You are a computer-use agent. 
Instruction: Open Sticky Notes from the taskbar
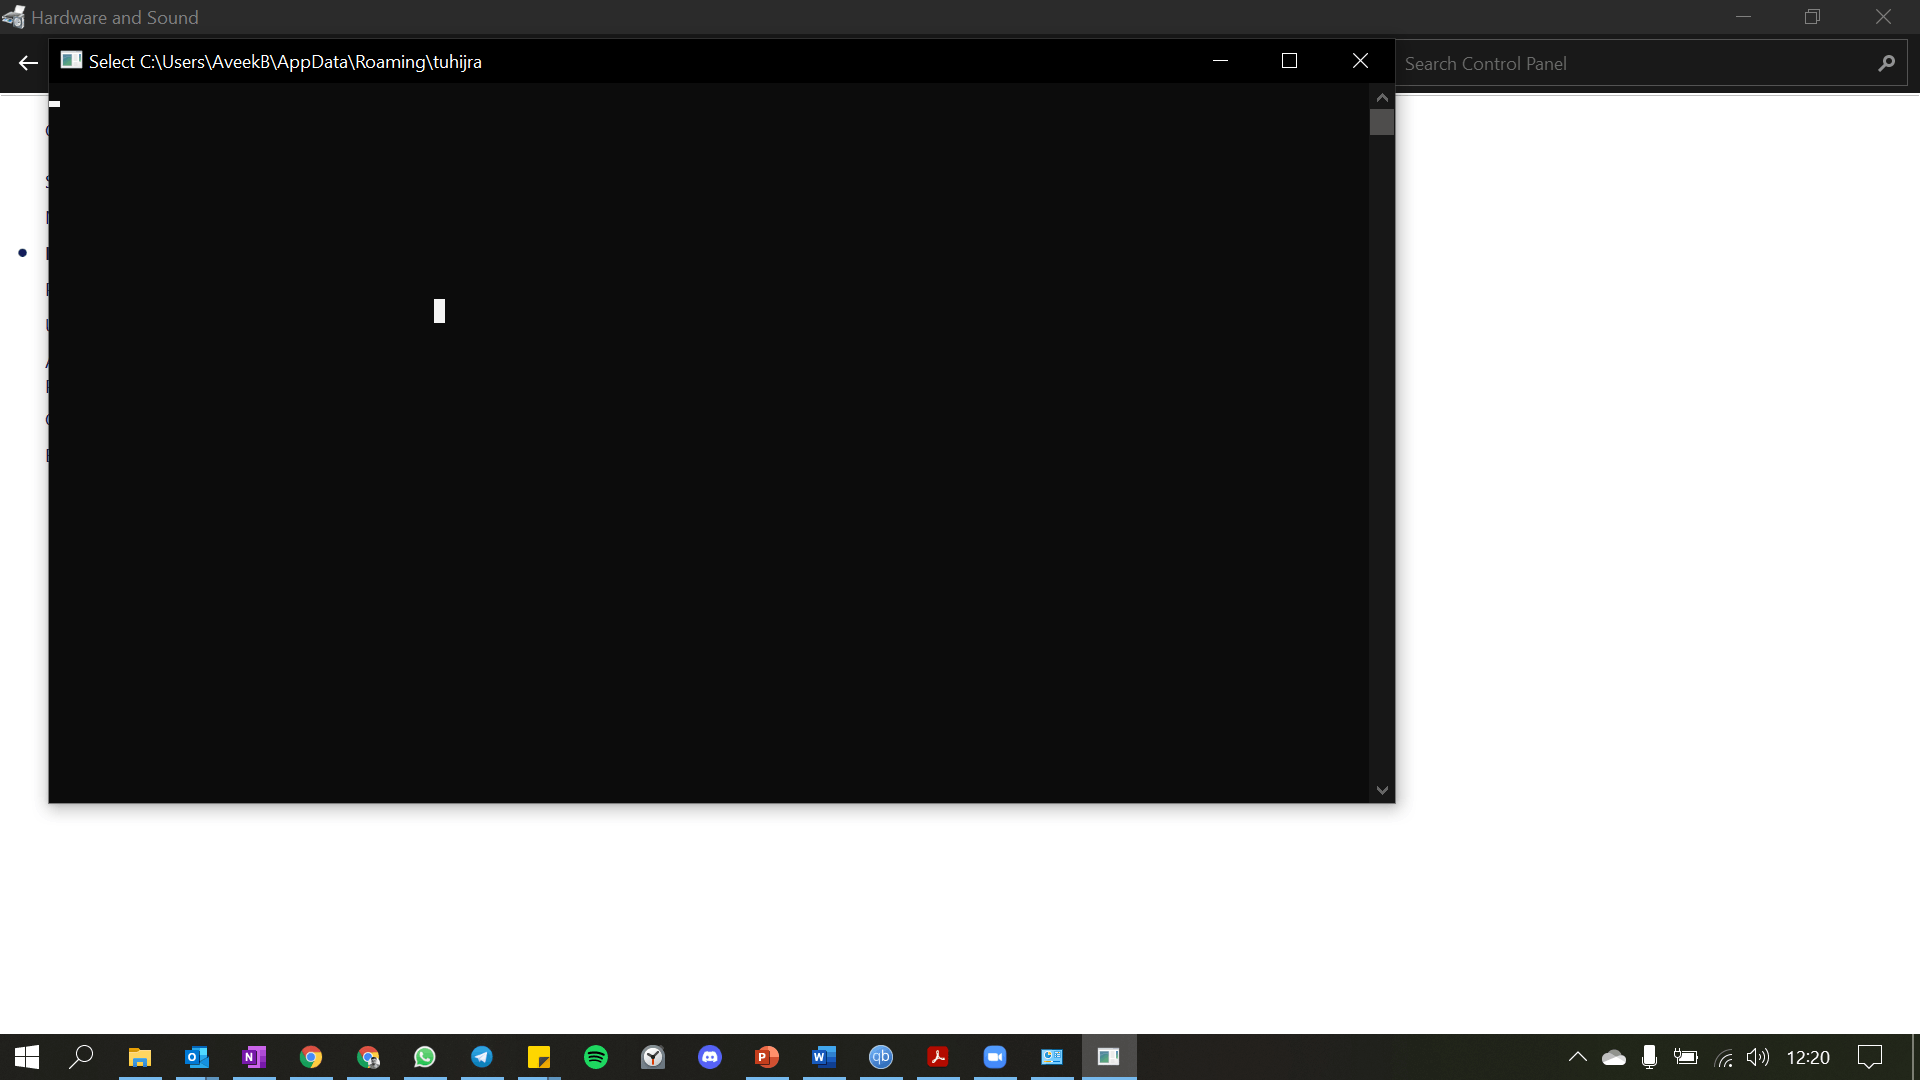point(539,1057)
